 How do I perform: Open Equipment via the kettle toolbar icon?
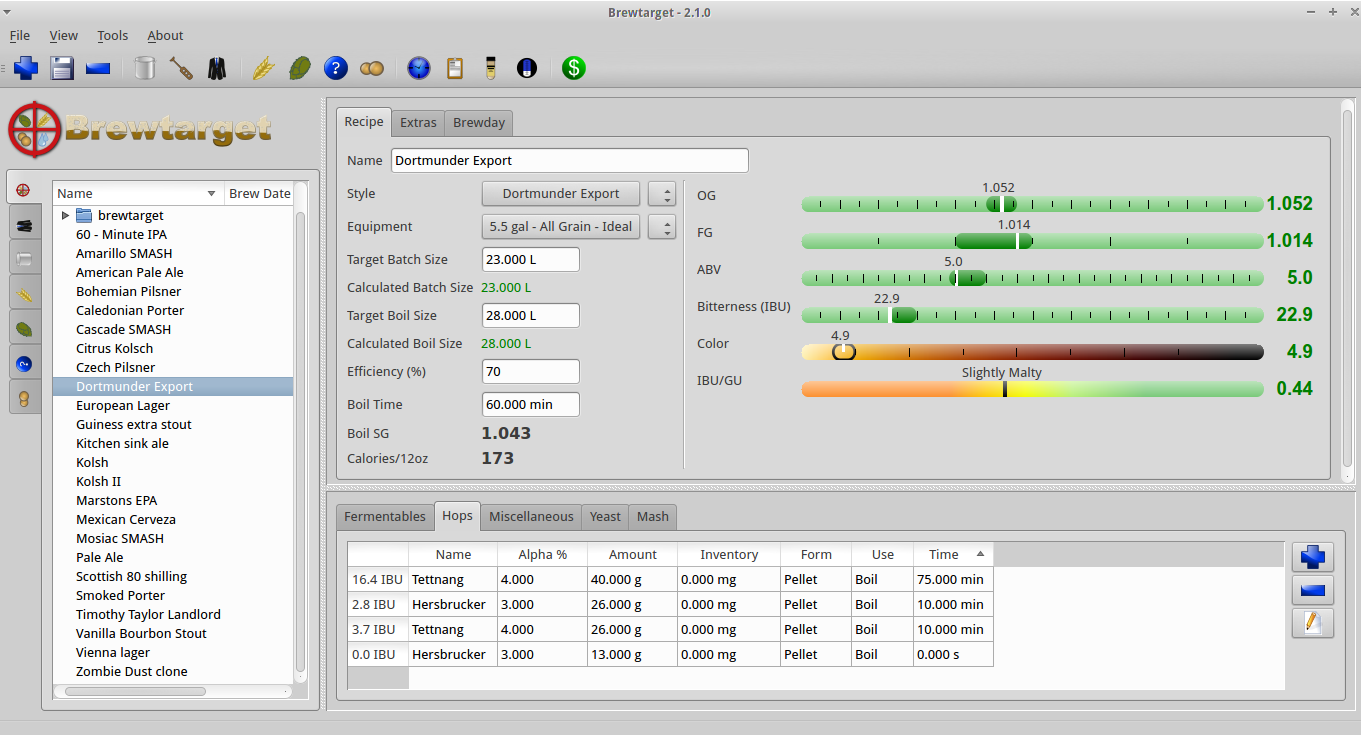click(145, 68)
